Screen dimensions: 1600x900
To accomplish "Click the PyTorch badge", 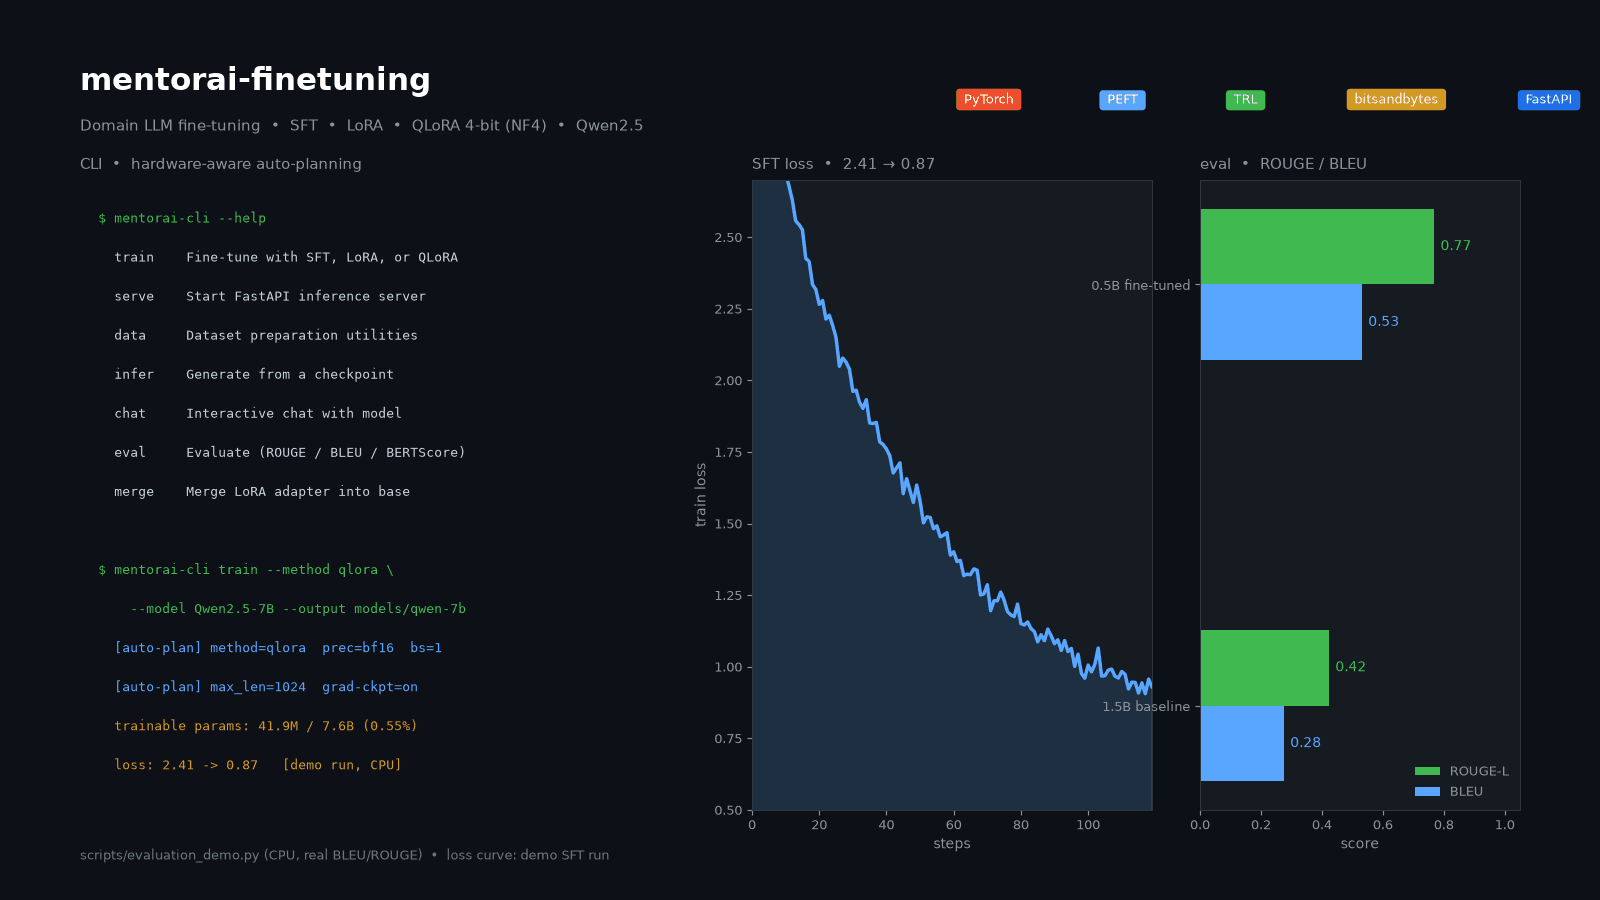I will [x=988, y=100].
